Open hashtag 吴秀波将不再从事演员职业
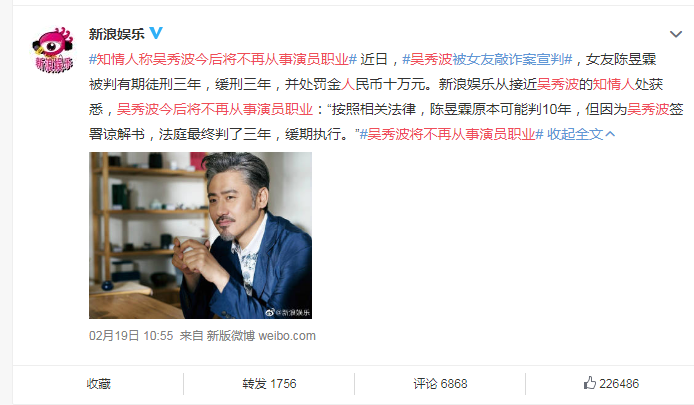Image resolution: width=694 pixels, height=405 pixels. click(x=451, y=134)
